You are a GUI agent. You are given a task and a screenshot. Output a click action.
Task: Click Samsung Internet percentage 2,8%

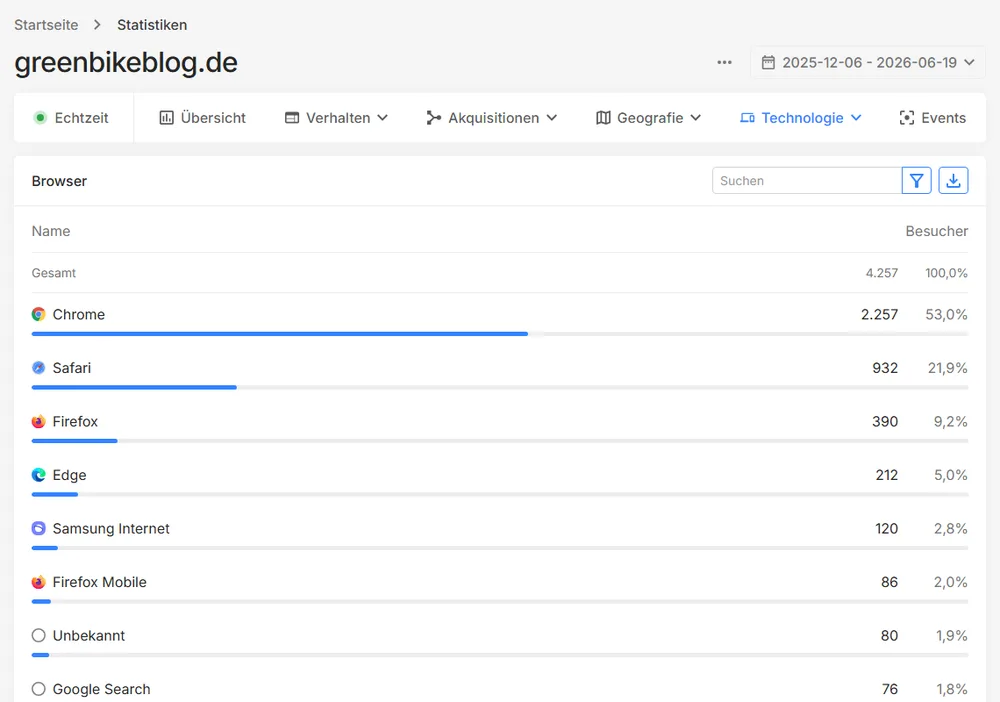click(x=950, y=529)
